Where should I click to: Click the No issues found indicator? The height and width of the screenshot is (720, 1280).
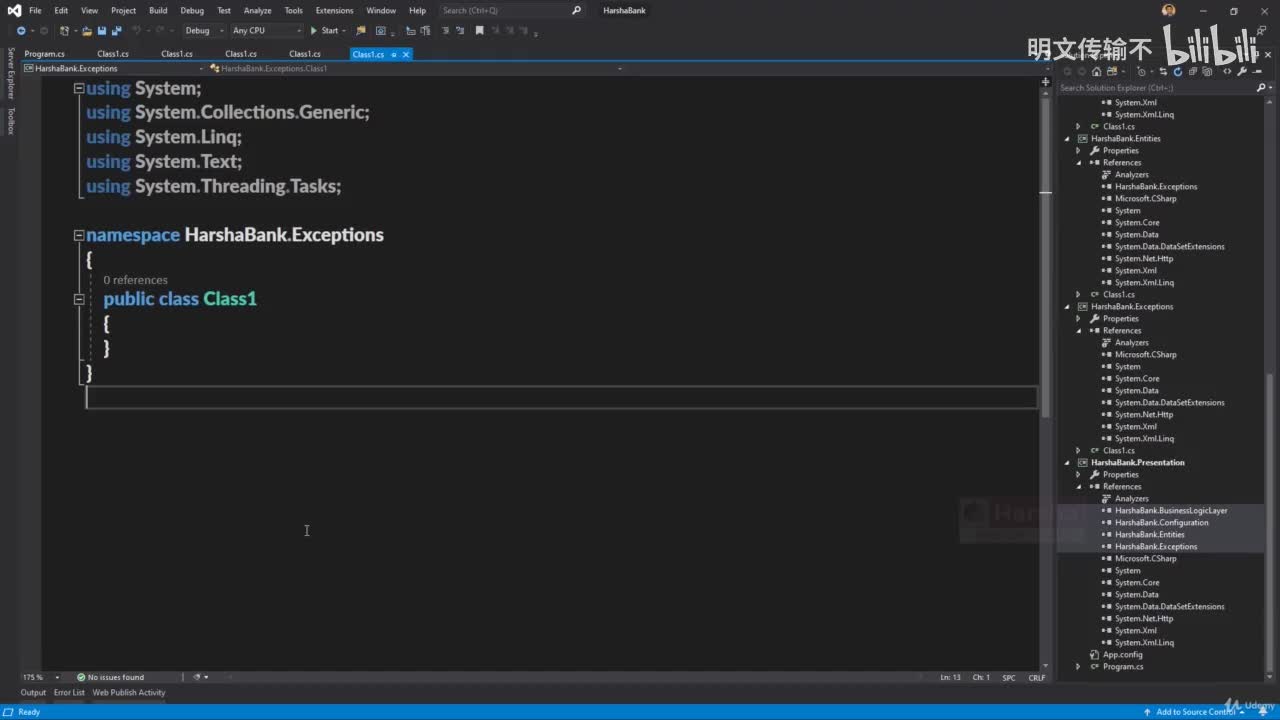coord(110,677)
